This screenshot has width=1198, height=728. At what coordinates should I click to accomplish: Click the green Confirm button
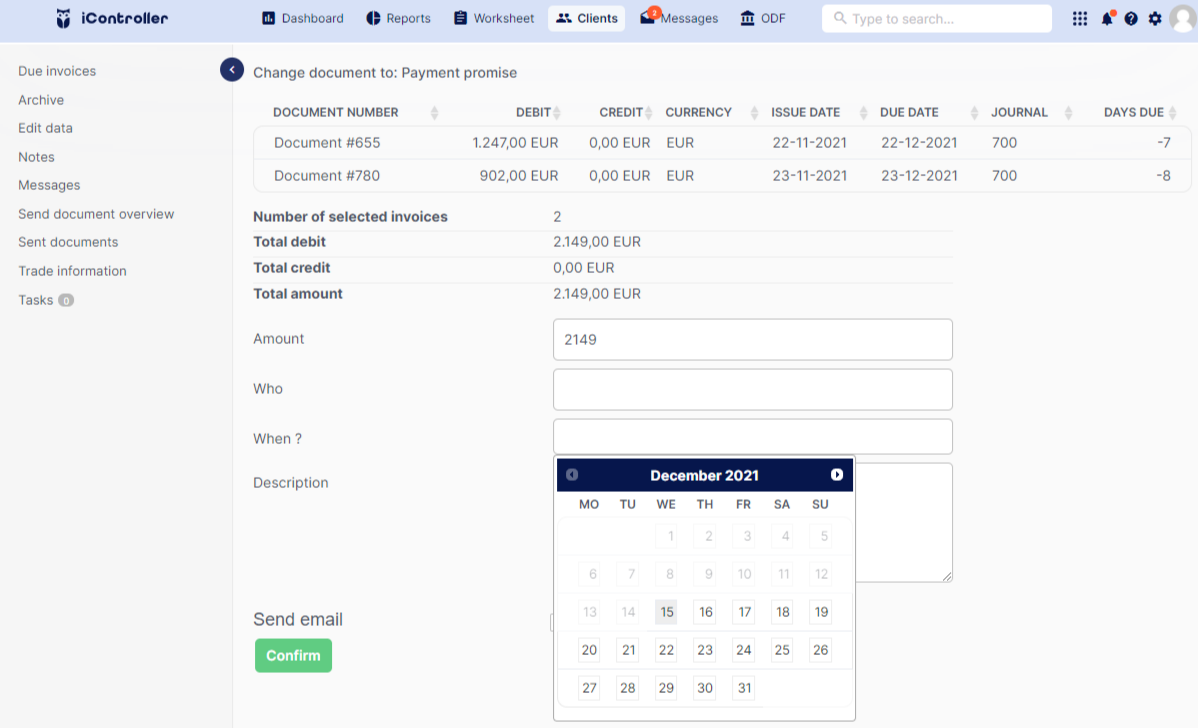tap(293, 655)
